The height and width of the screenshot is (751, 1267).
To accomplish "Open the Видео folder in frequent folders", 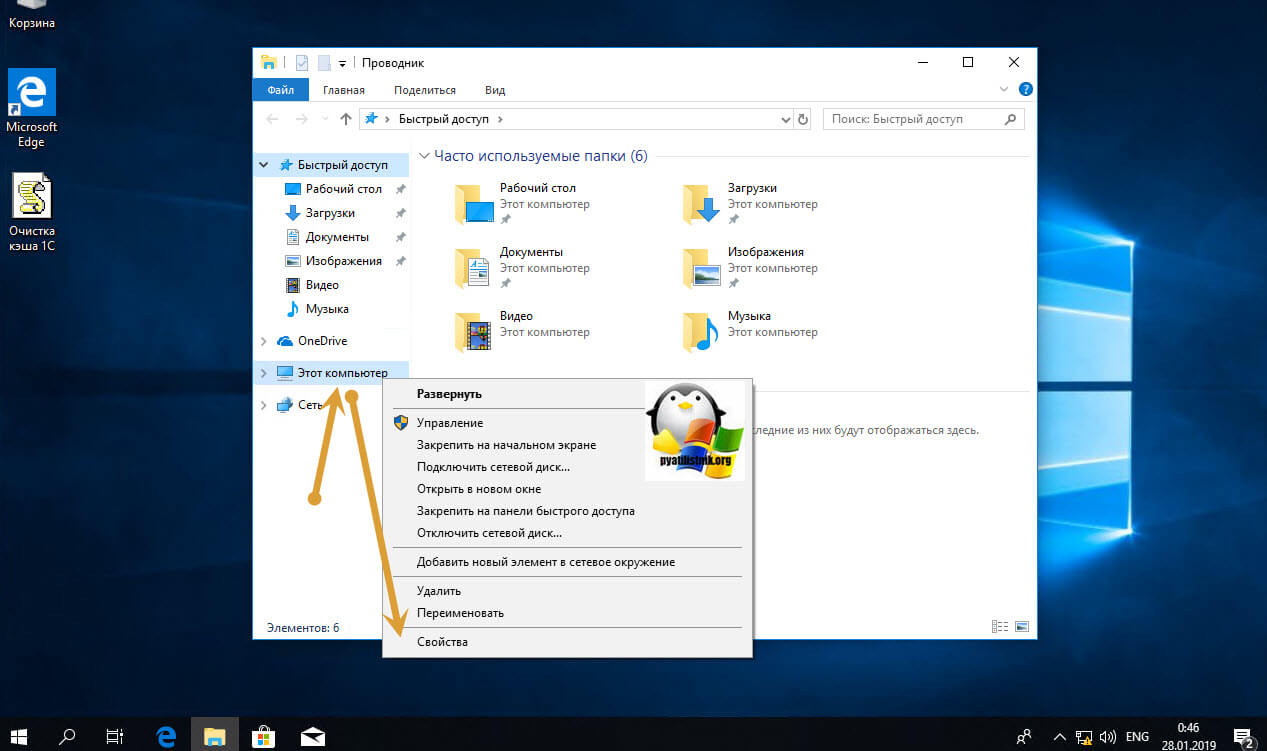I will coord(474,332).
